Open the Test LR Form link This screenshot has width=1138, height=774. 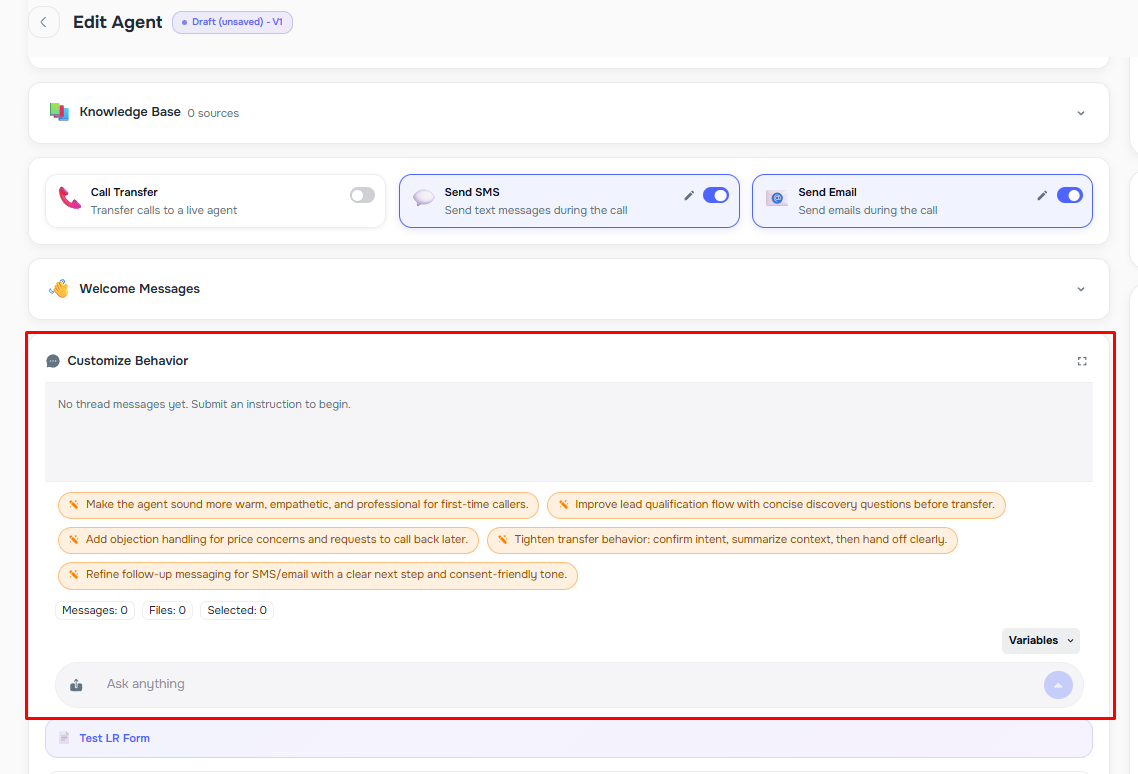(x=113, y=738)
